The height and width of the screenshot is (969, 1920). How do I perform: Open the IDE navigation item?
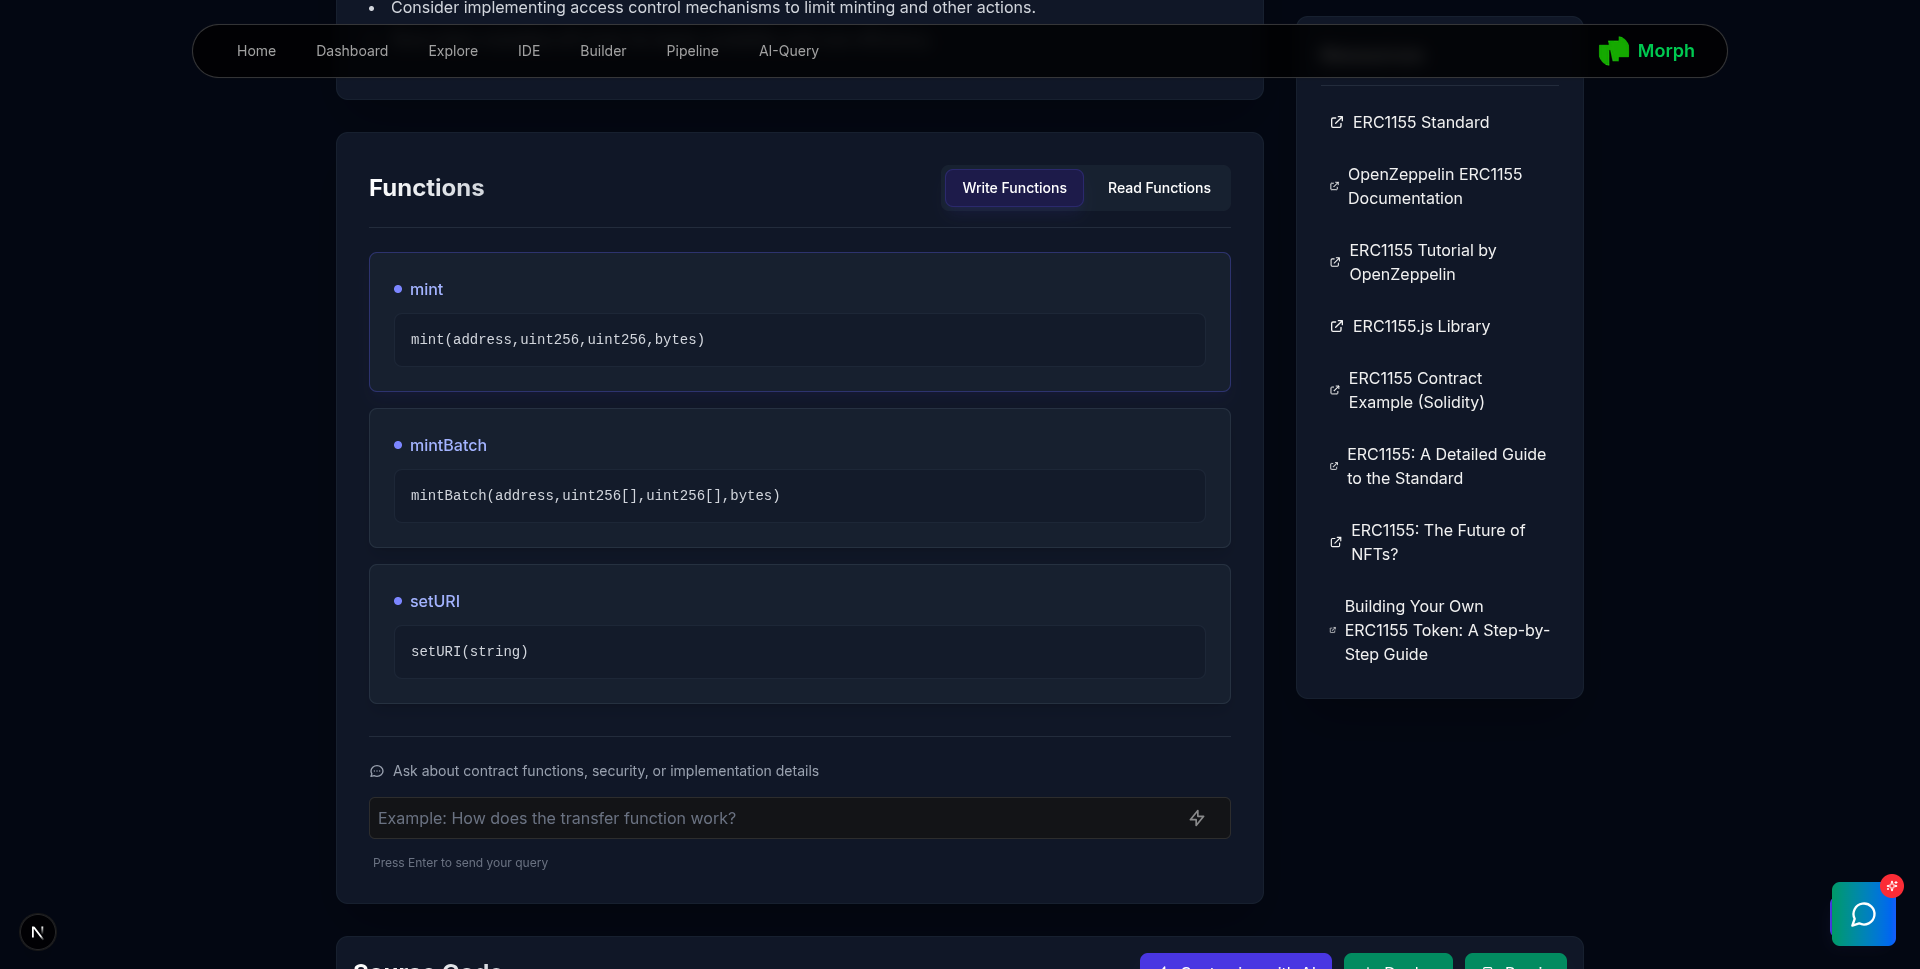529,51
